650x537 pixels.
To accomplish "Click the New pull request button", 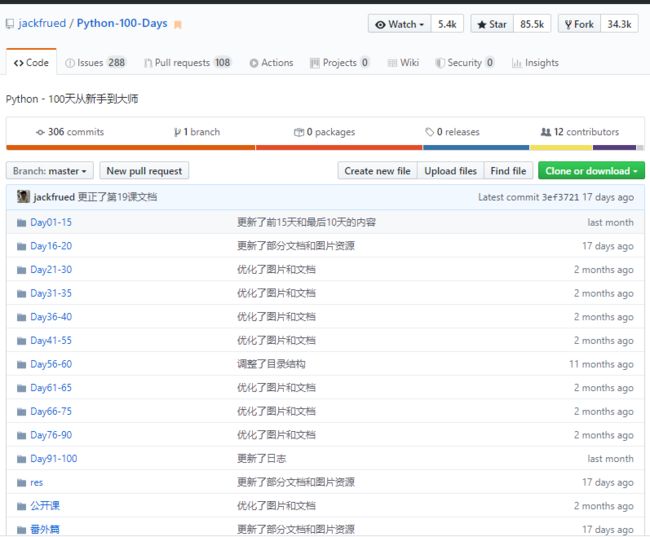I will tap(144, 171).
